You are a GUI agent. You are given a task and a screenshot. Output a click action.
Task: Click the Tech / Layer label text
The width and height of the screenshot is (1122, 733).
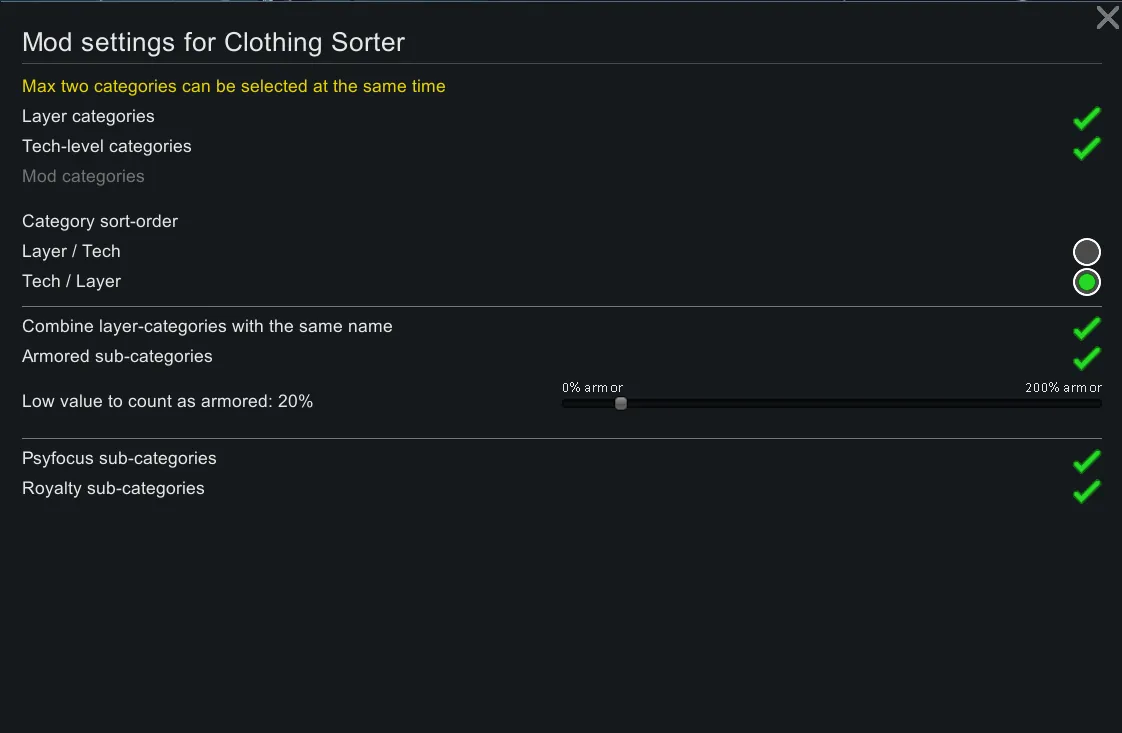[x=71, y=282]
